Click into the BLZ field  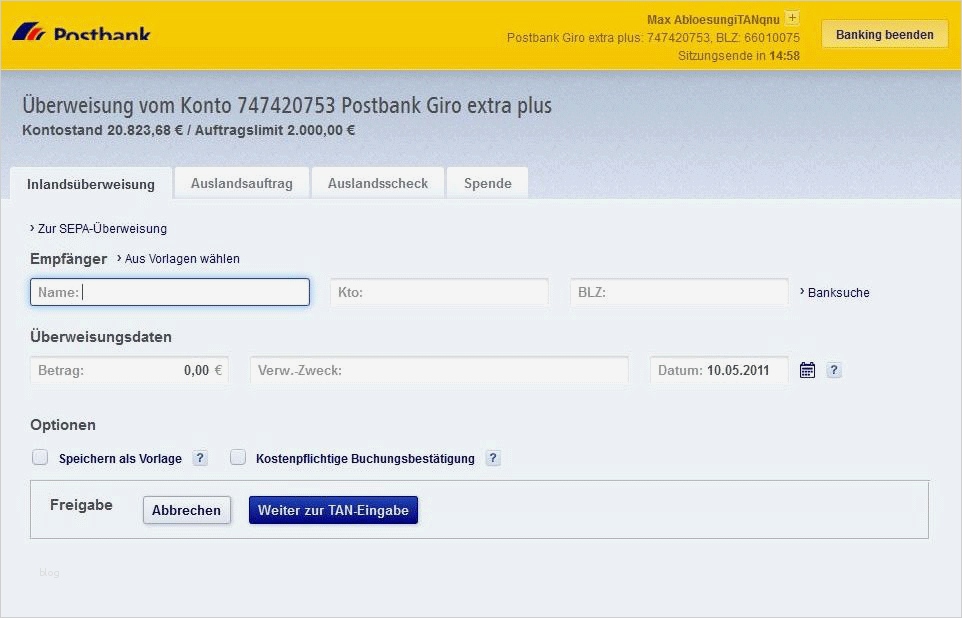pyautogui.click(x=679, y=292)
